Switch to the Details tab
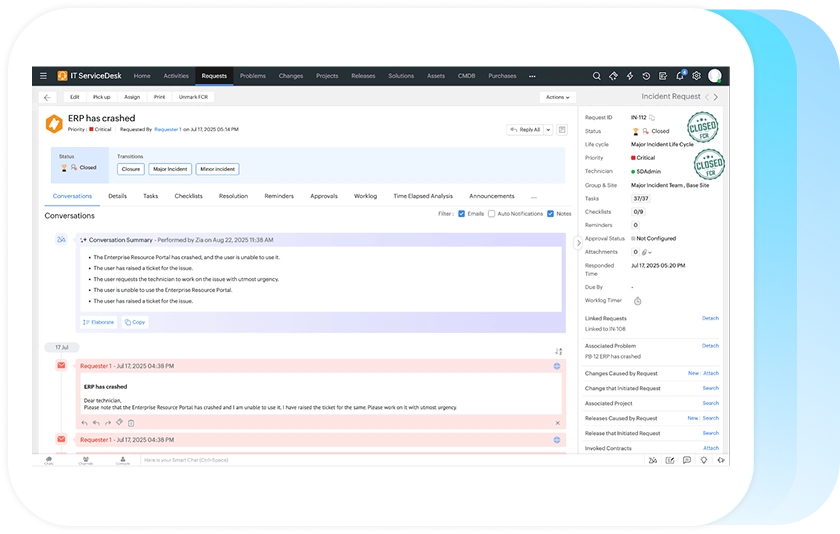 117,197
